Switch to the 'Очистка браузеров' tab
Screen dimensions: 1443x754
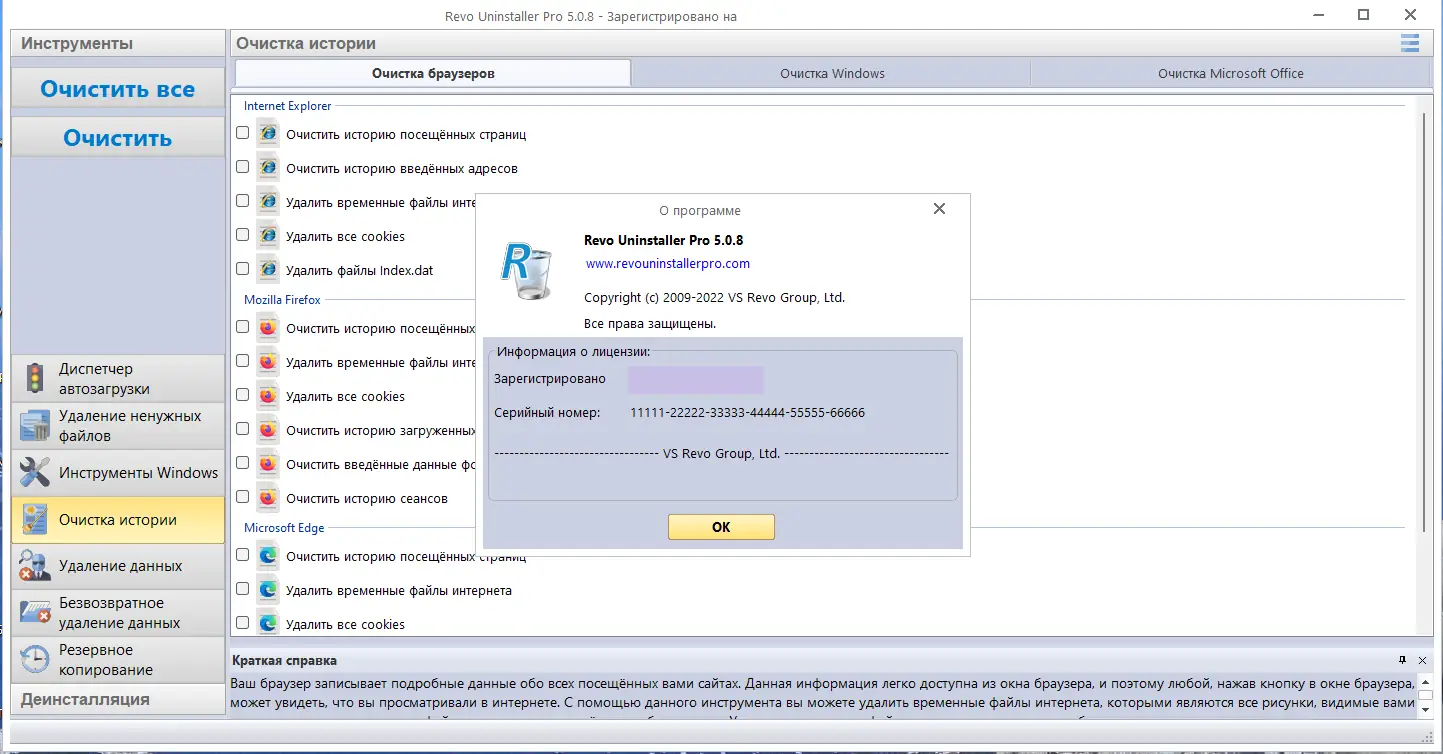click(433, 73)
